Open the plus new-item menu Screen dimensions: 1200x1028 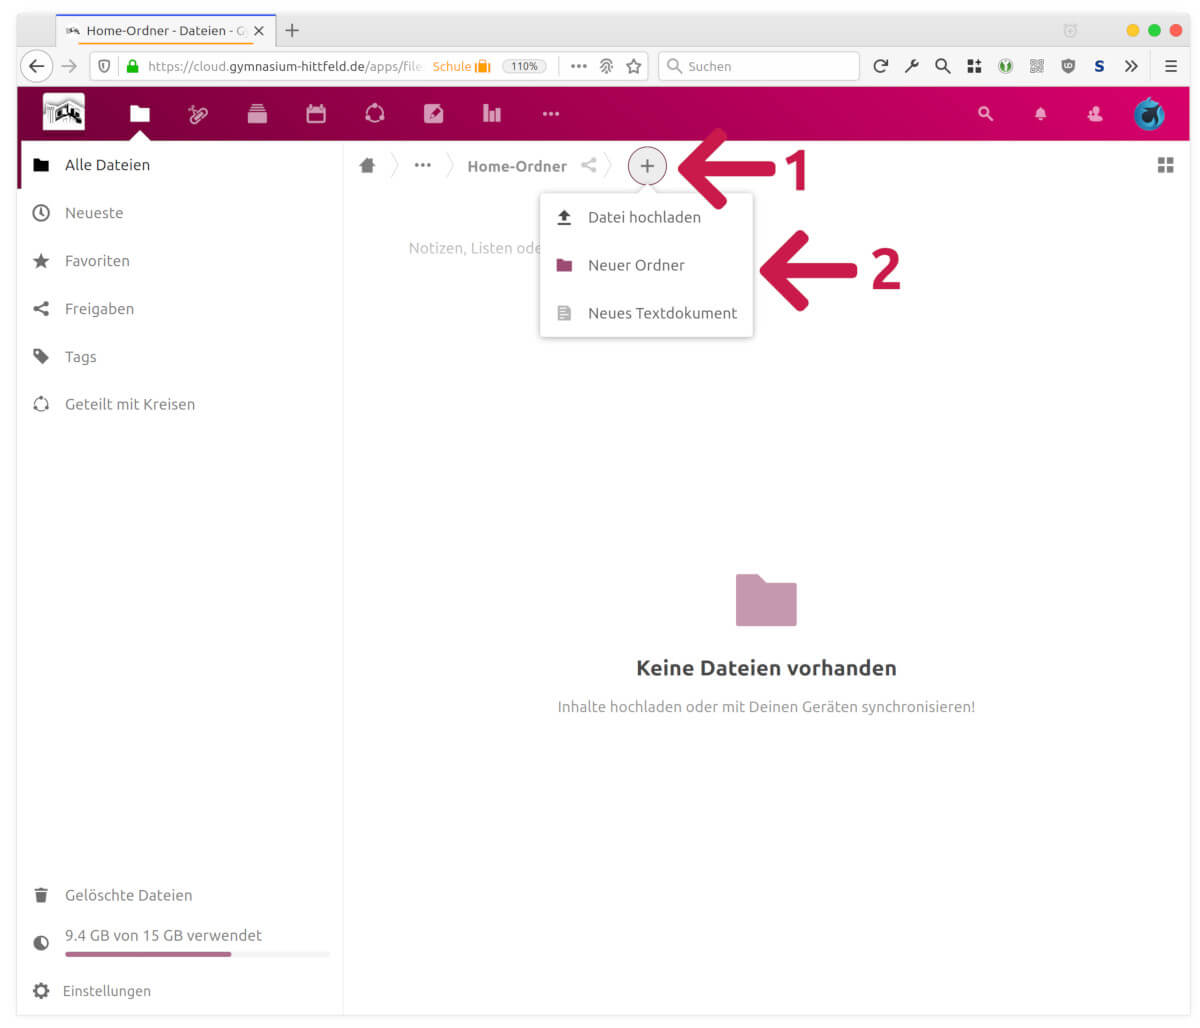[647, 166]
